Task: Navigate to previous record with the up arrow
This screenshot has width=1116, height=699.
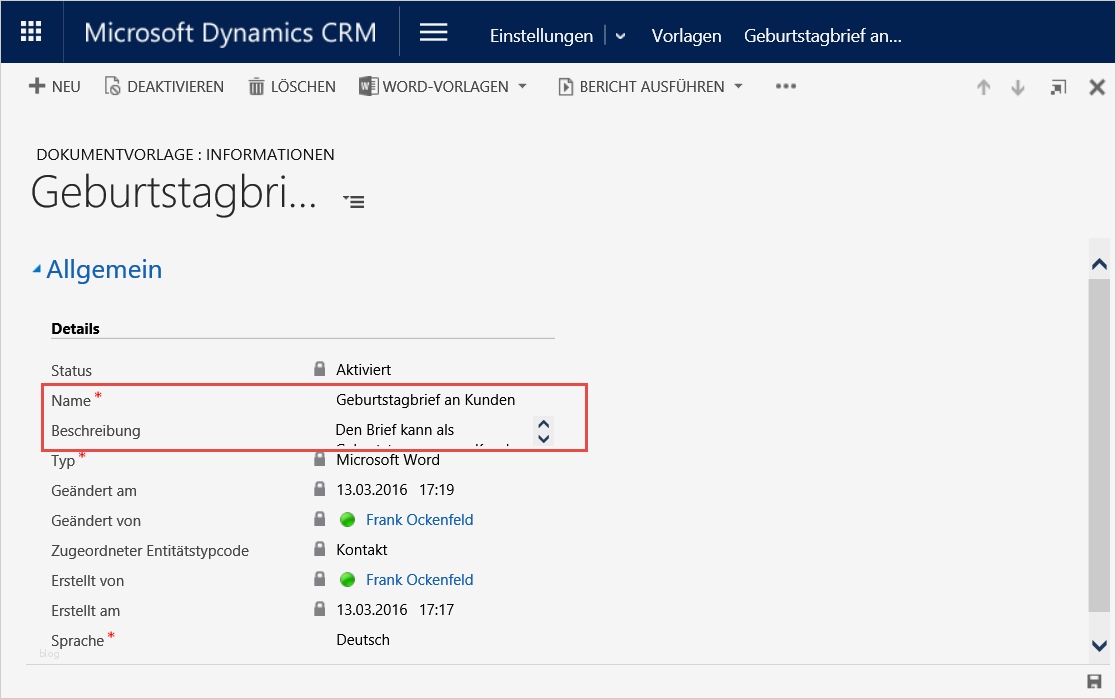Action: pos(983,87)
